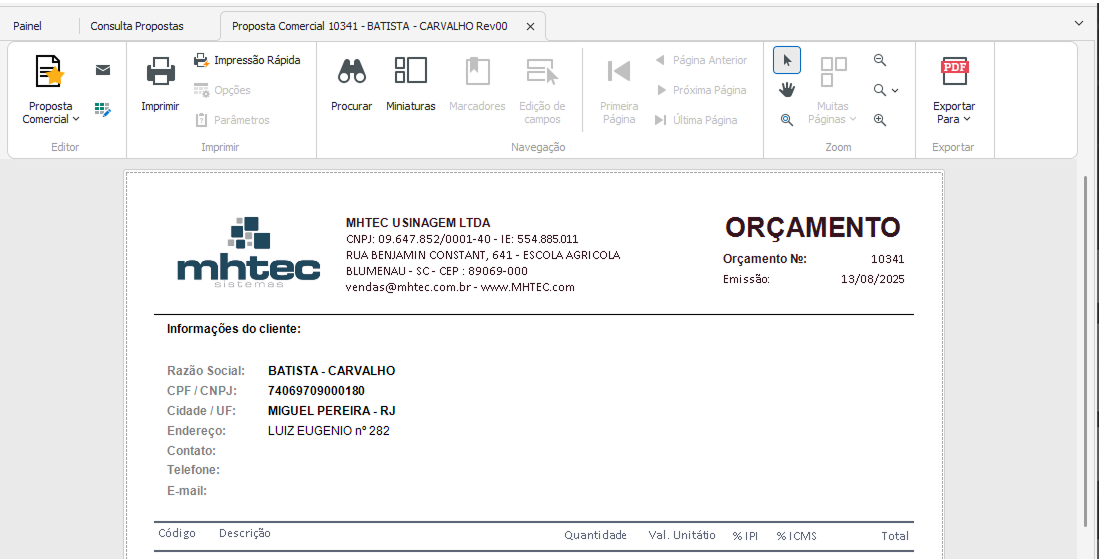Open the Exportar Para PDF dropdown
Image resolution: width=1099 pixels, height=559 pixels.
(x=953, y=112)
